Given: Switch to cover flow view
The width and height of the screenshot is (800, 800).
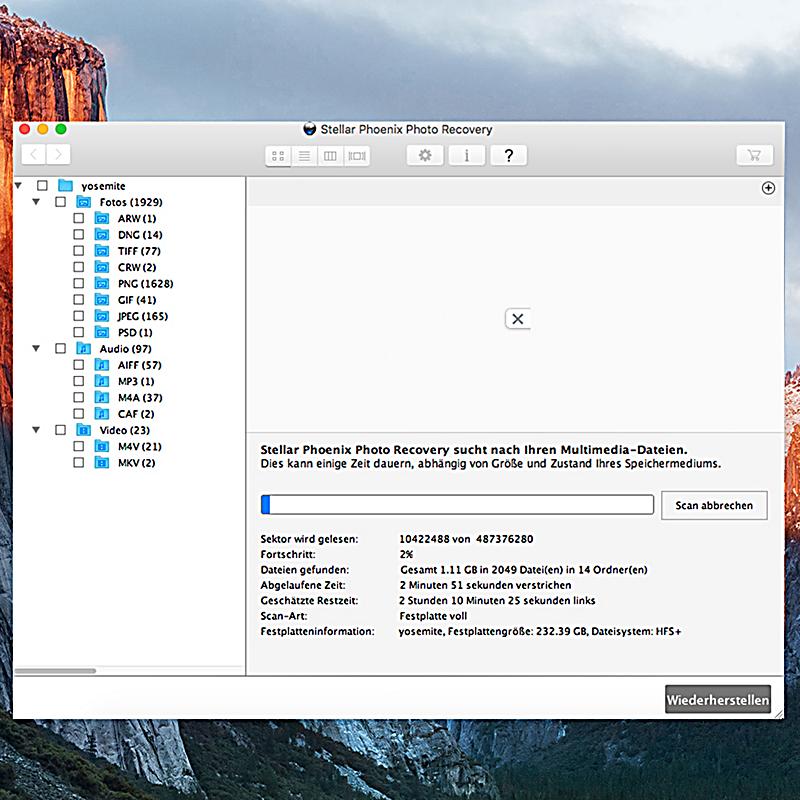Looking at the screenshot, I should click(x=357, y=156).
